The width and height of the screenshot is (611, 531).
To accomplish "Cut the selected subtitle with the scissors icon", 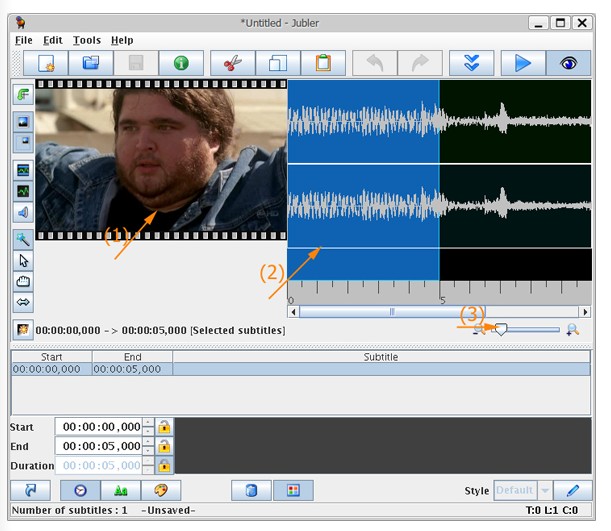I will [x=233, y=63].
